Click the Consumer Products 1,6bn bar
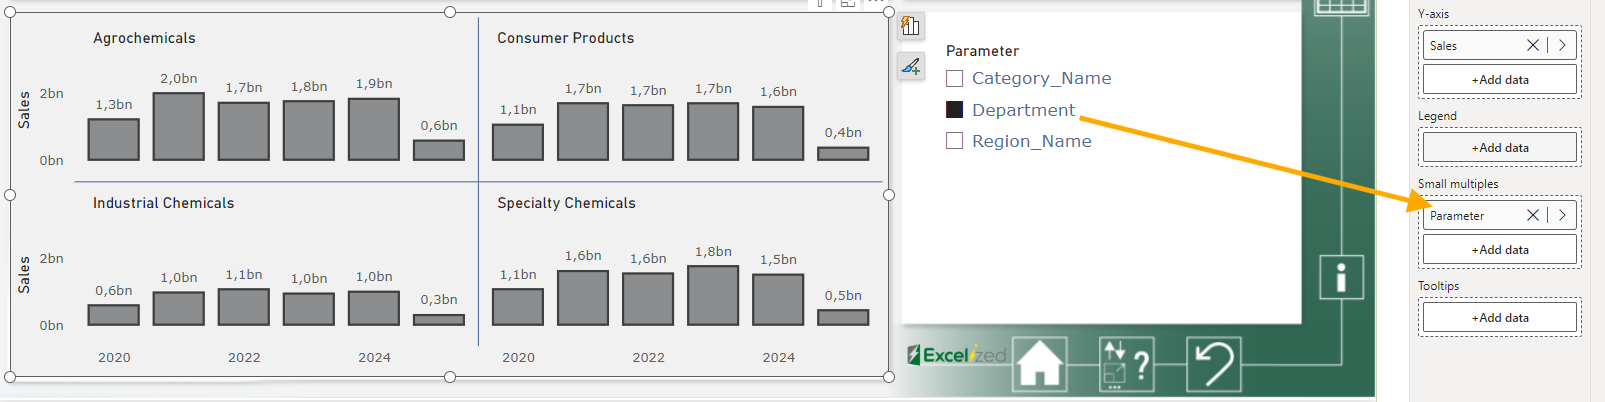Image resolution: width=1605 pixels, height=402 pixels. [778, 133]
